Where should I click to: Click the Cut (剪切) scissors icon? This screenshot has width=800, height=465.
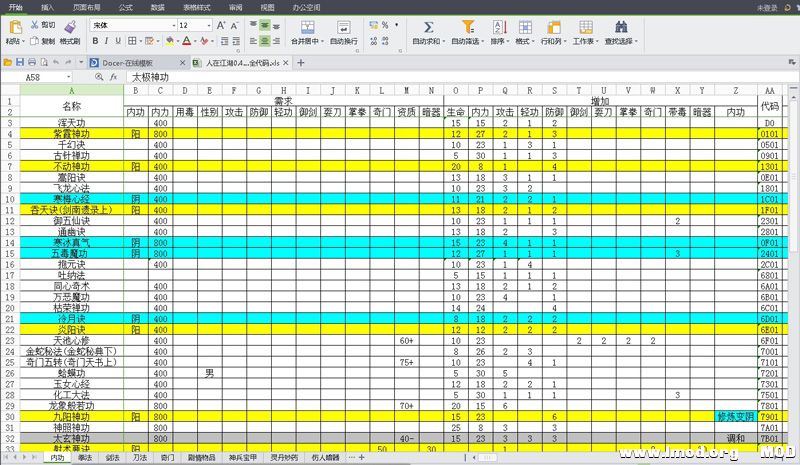[x=34, y=24]
